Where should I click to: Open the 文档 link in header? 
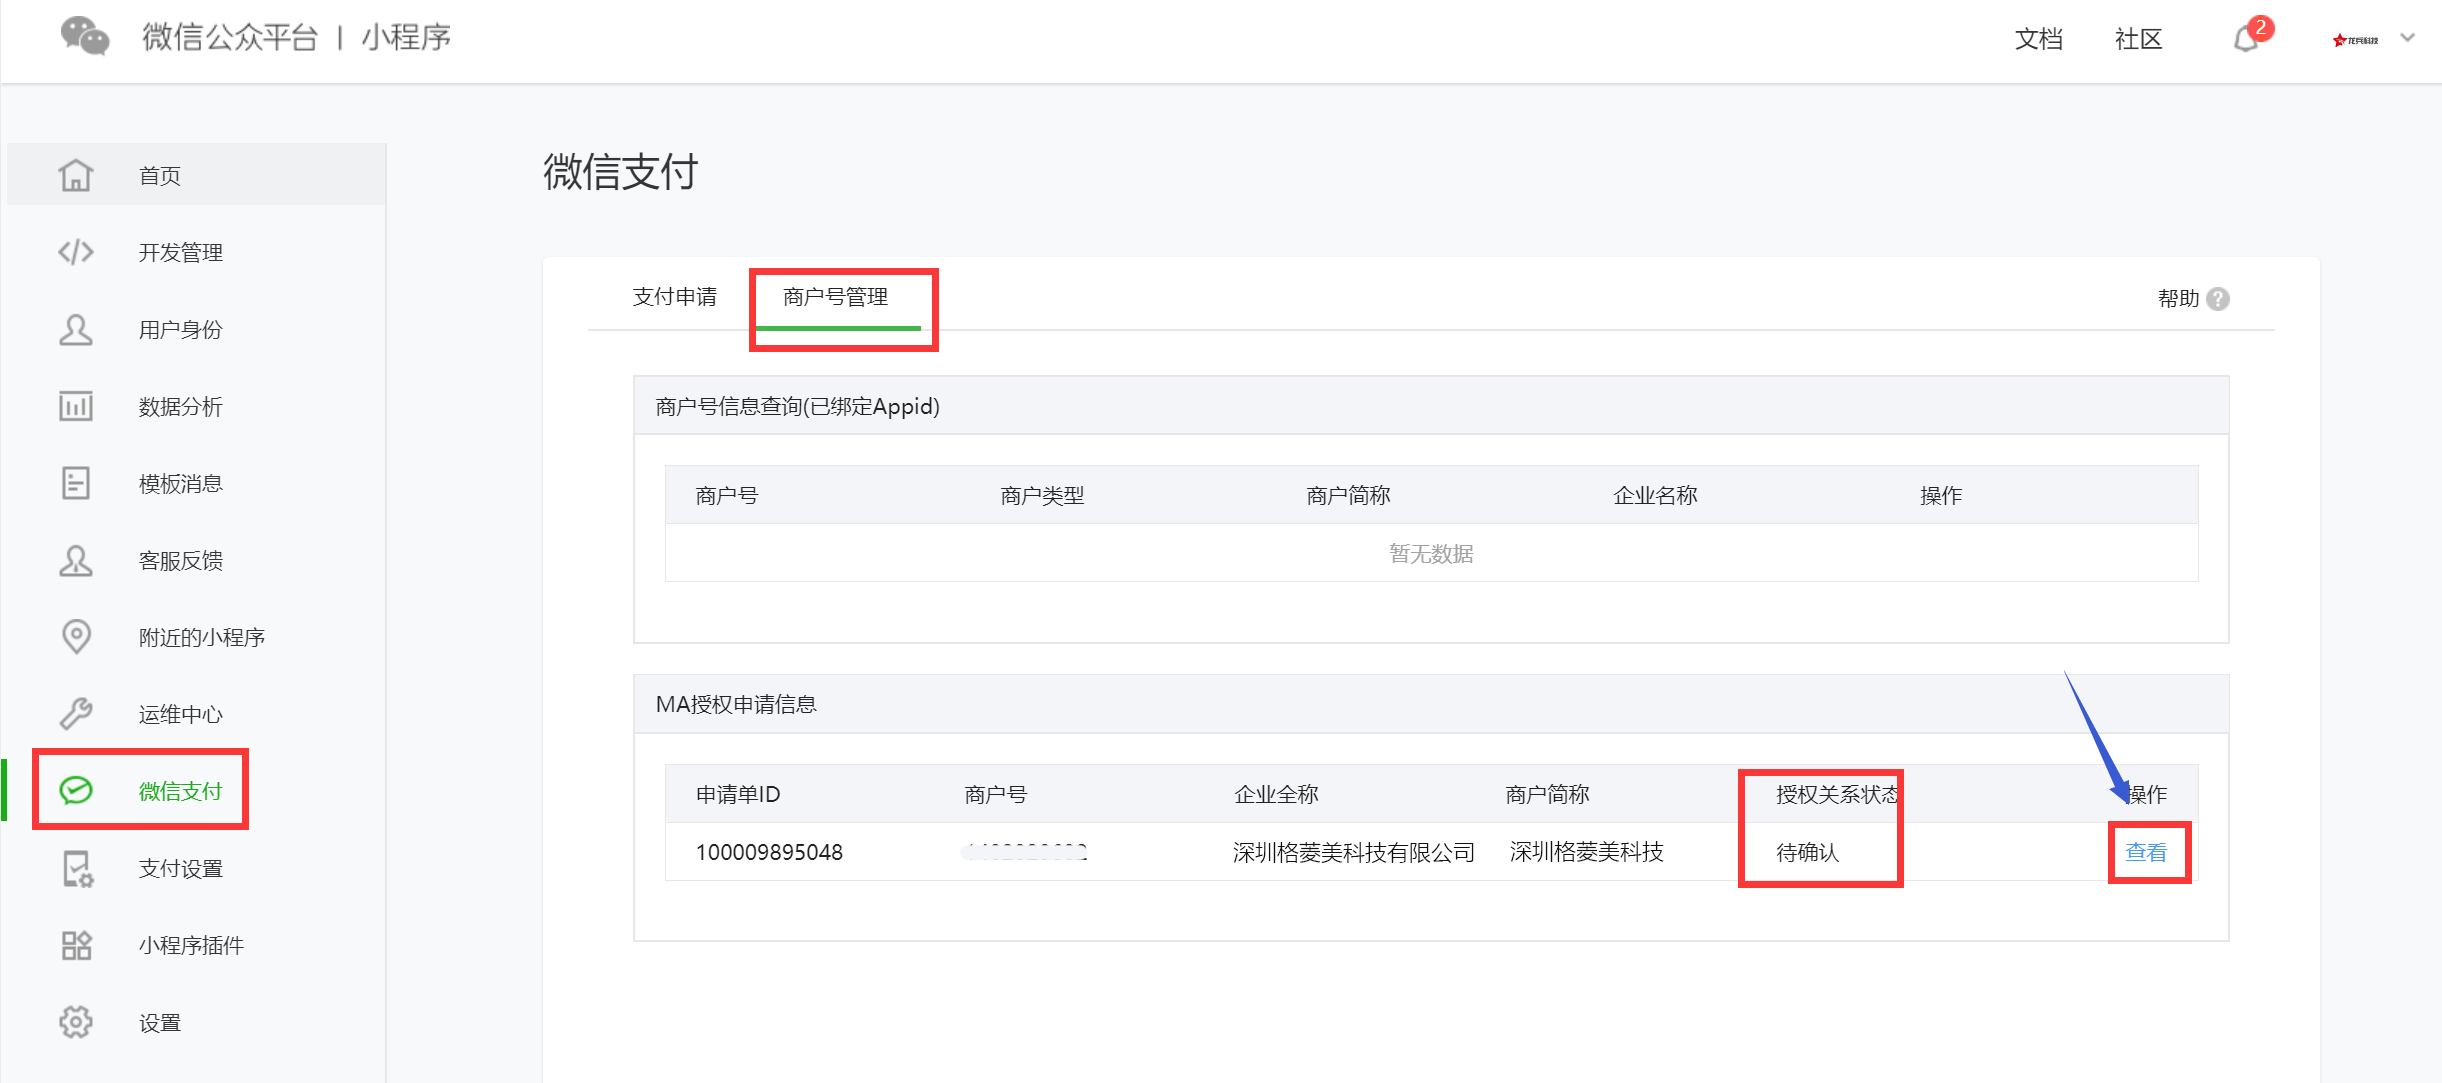click(x=2039, y=39)
